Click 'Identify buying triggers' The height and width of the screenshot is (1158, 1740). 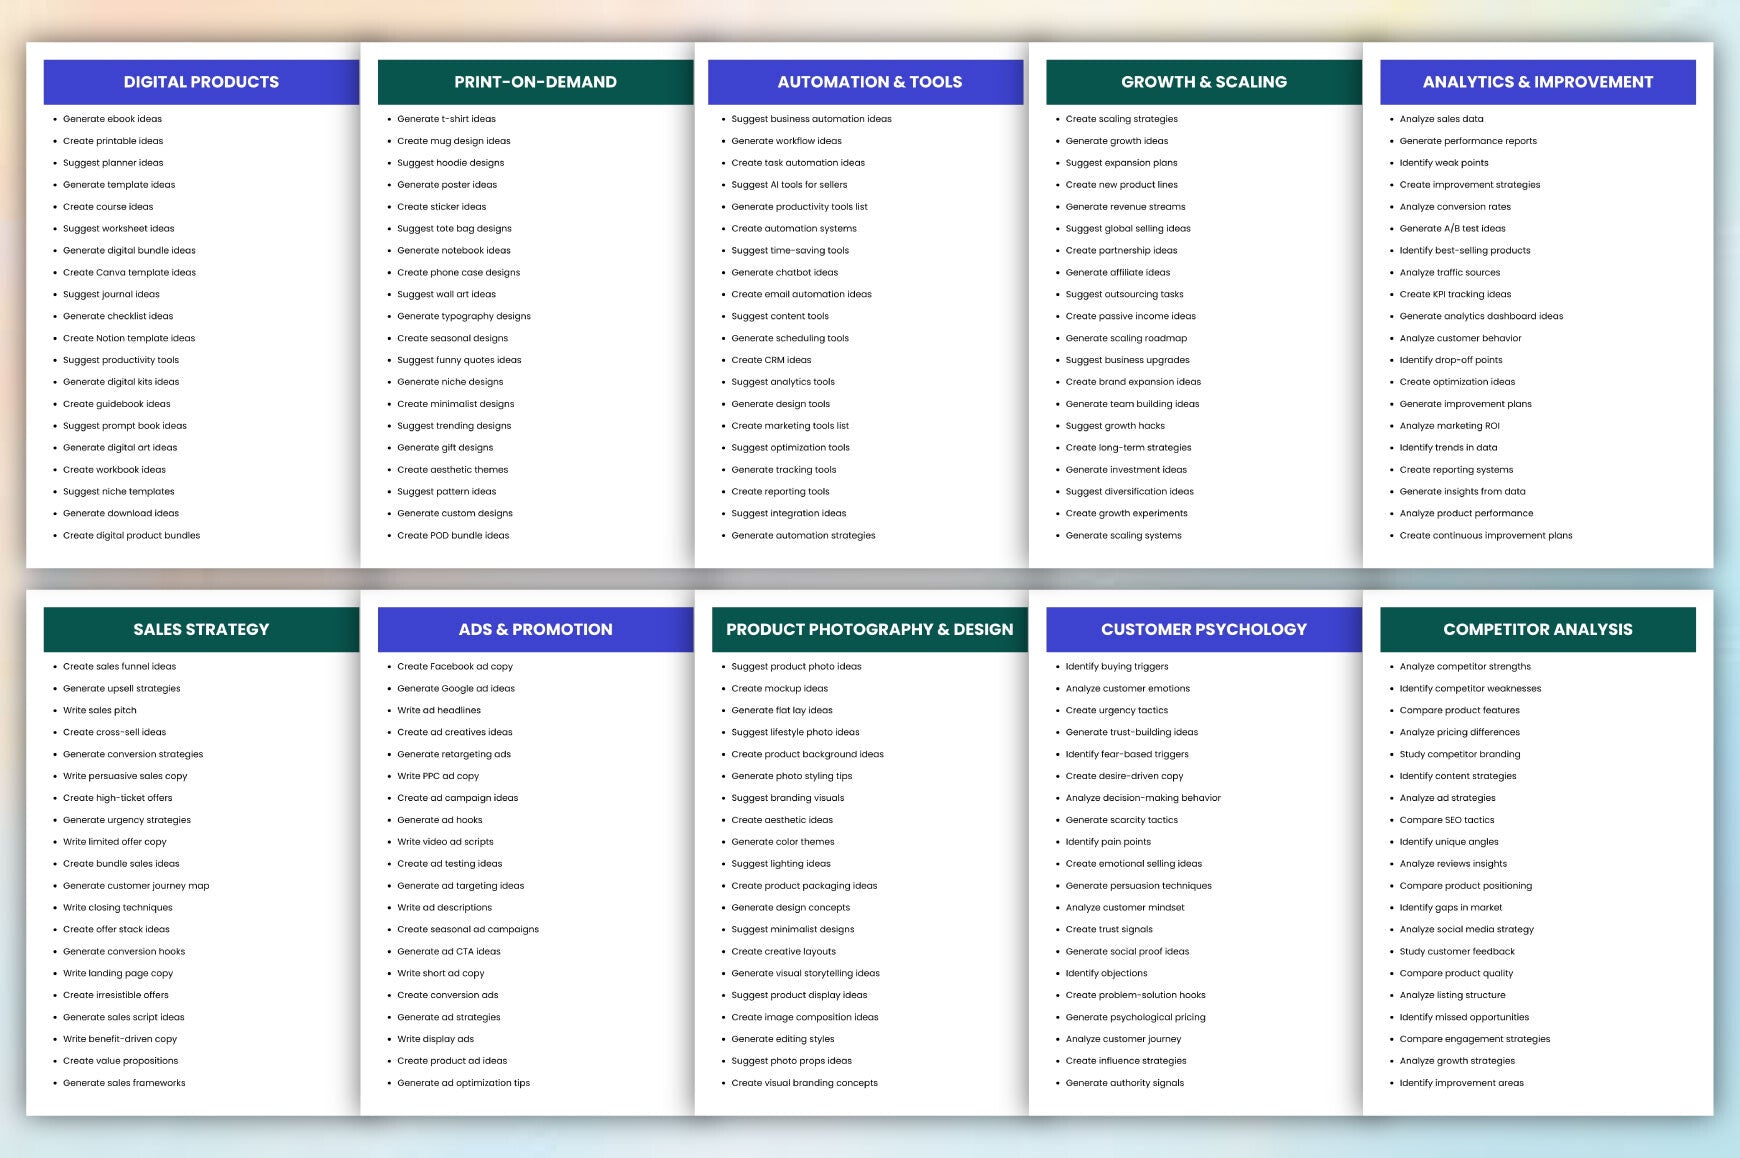(1117, 666)
